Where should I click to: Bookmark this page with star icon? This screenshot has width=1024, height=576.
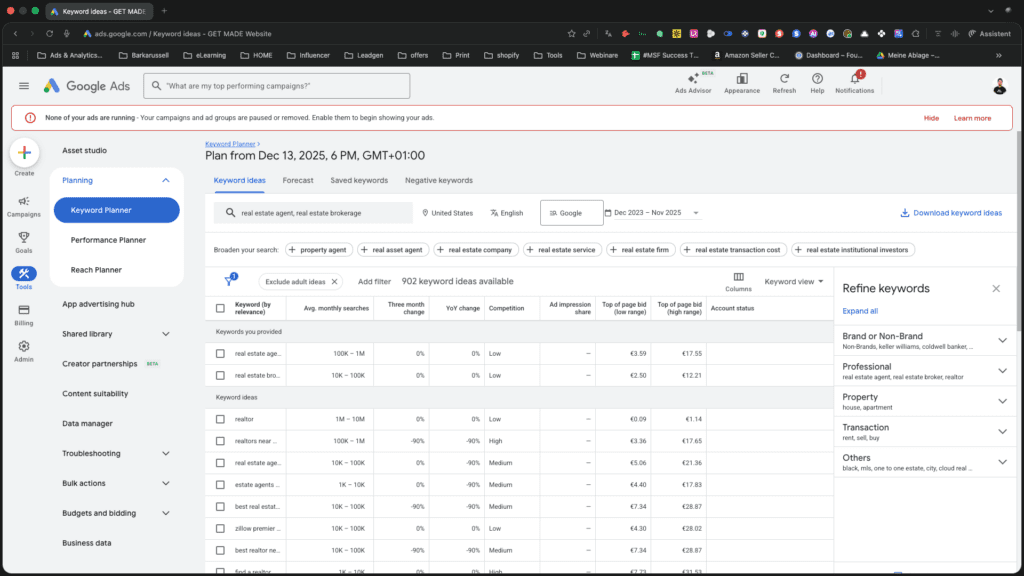tap(571, 33)
